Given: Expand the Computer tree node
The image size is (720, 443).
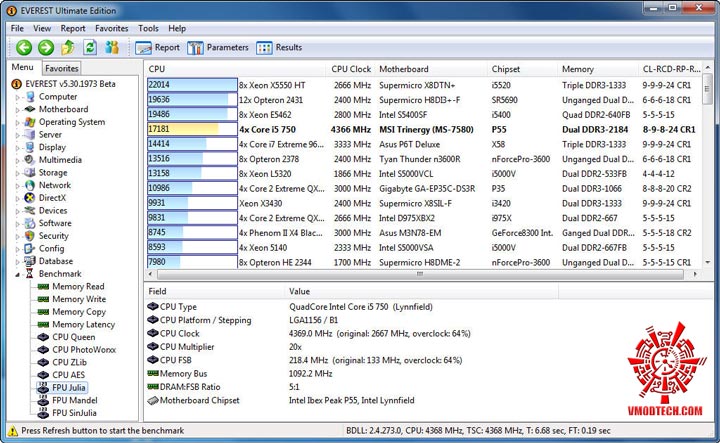Looking at the screenshot, I should click(17, 97).
